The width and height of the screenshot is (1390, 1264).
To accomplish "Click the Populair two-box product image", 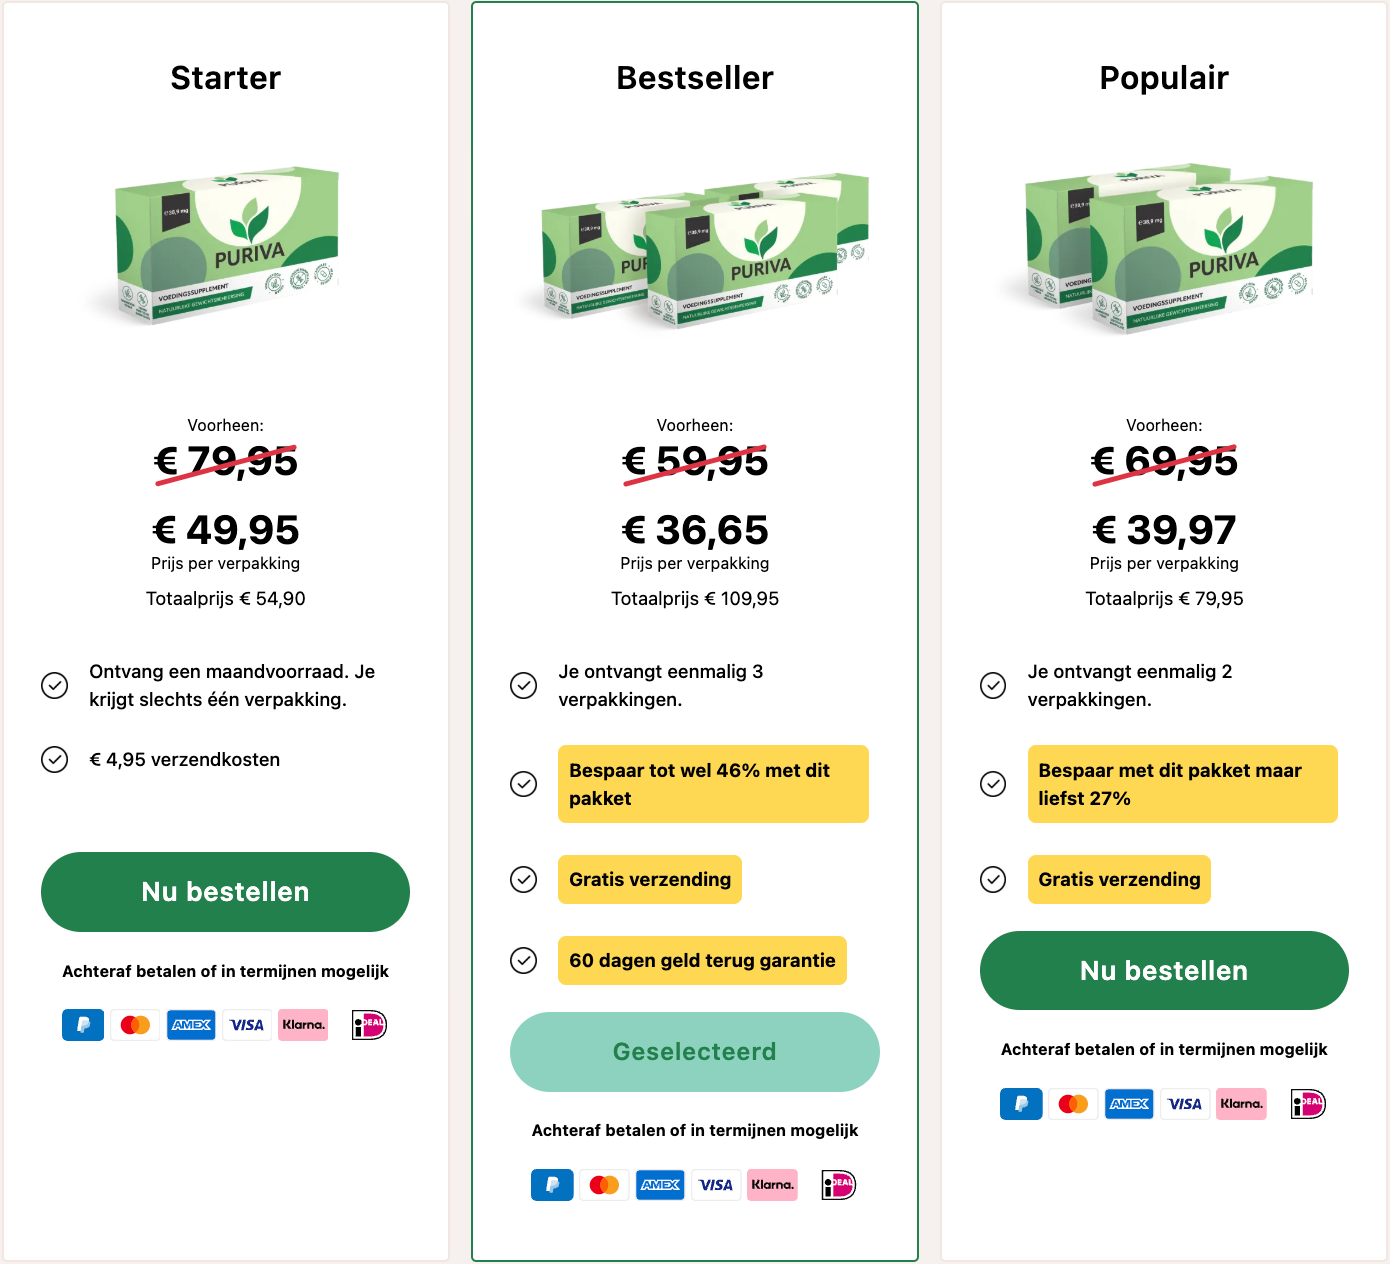I will [1167, 247].
